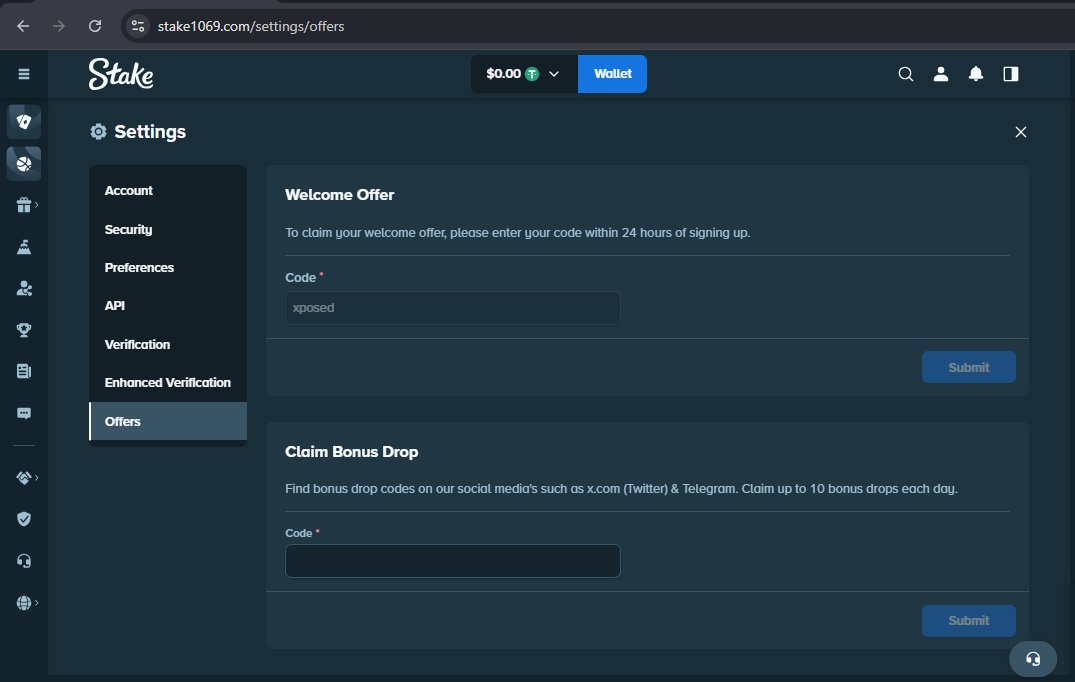Screen dimensions: 1075x682
Task: Expand the chevron beside the globe icon
Action: [x=36, y=602]
